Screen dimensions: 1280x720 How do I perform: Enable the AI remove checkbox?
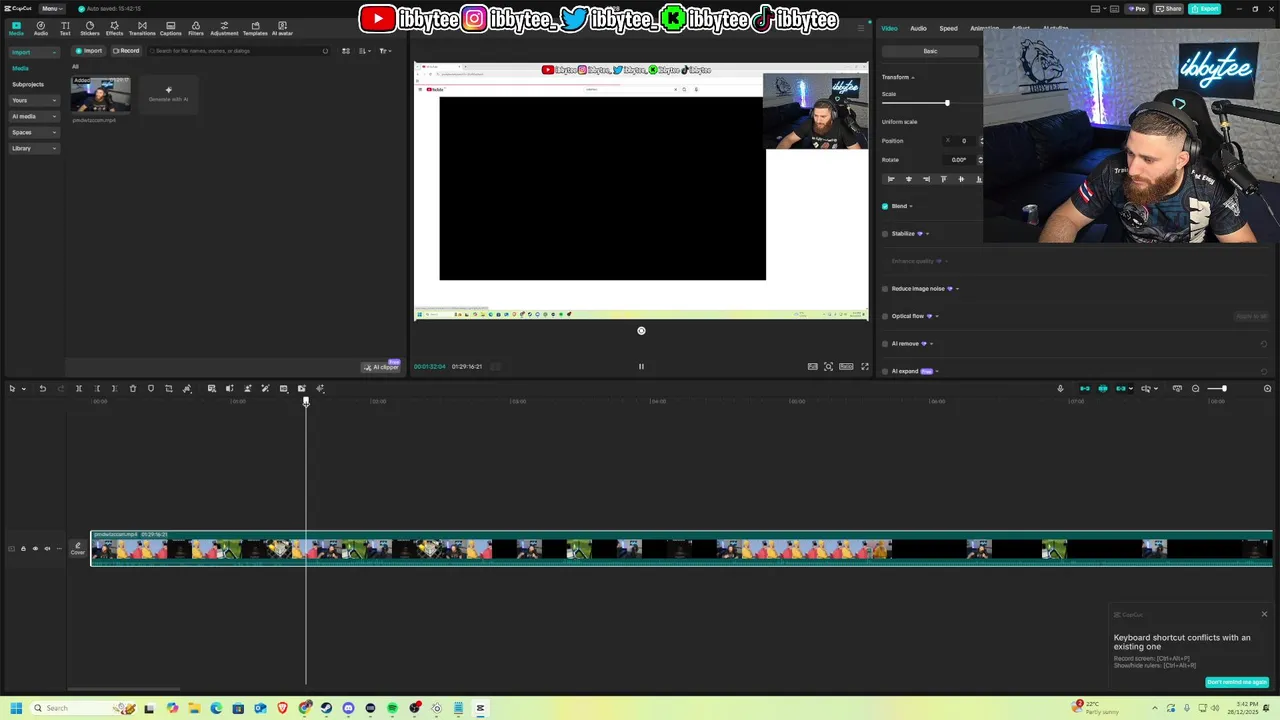(x=885, y=344)
